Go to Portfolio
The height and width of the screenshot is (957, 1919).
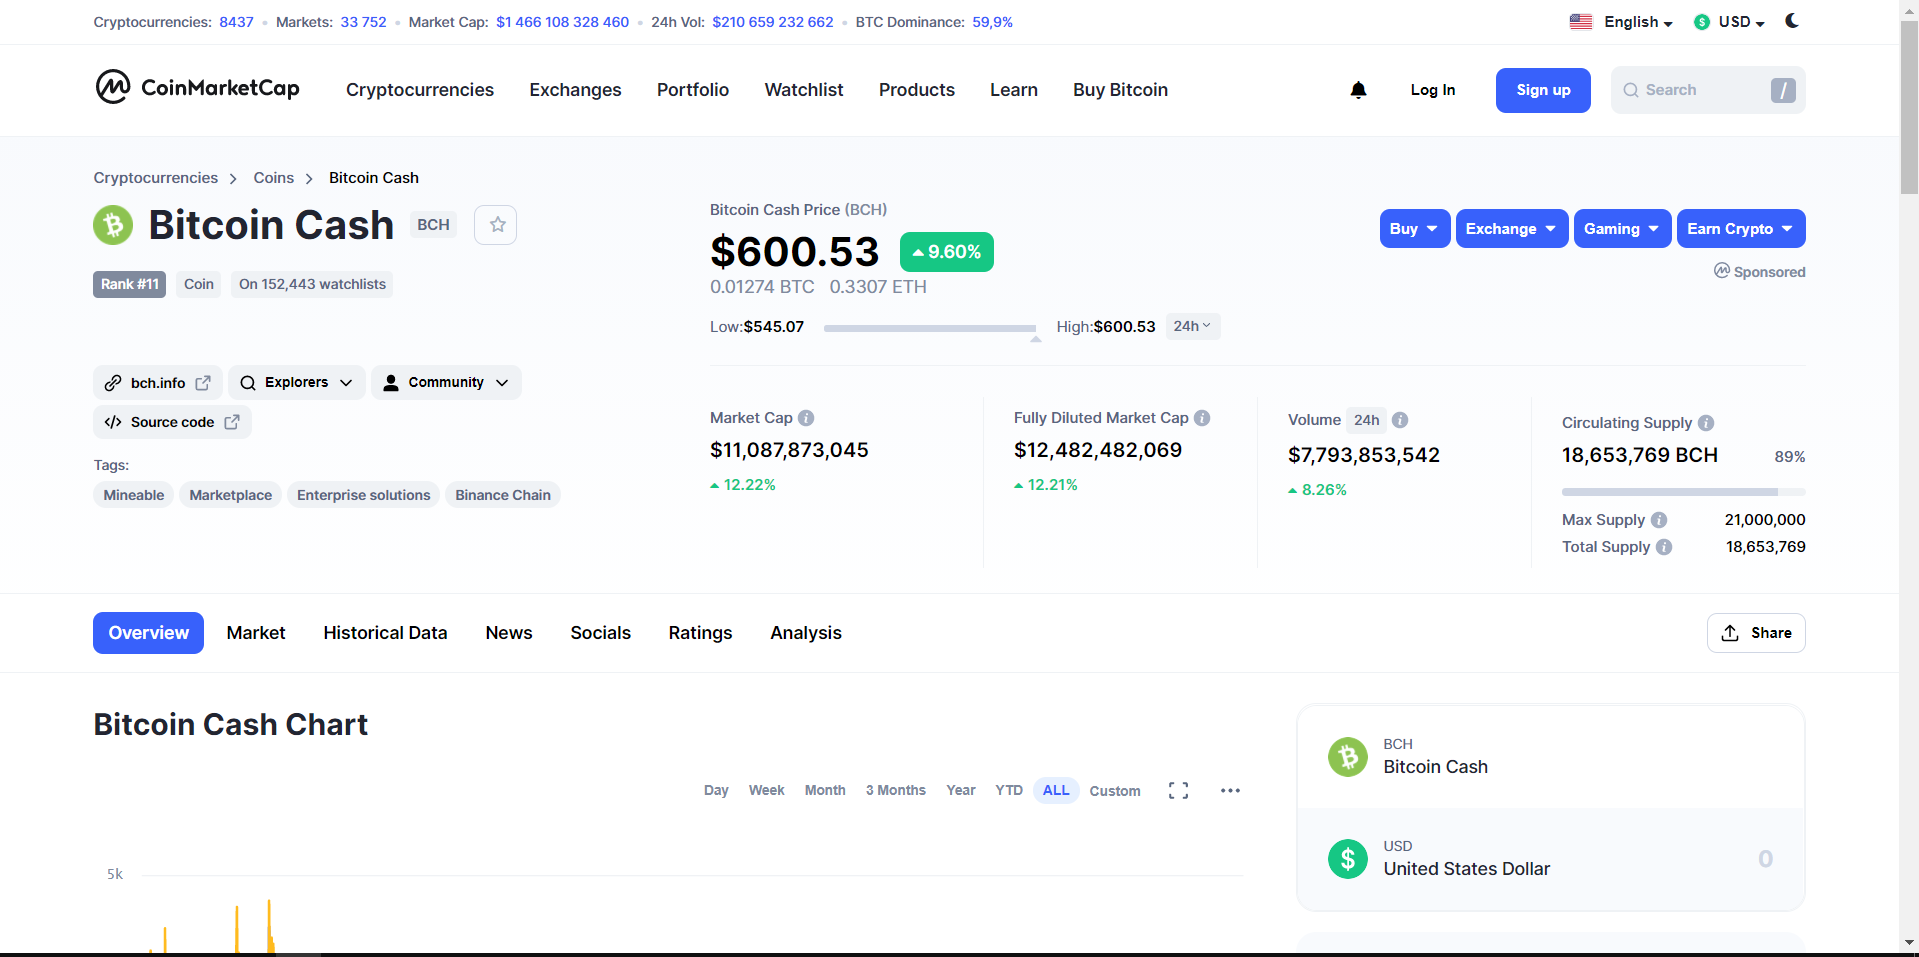(x=693, y=90)
